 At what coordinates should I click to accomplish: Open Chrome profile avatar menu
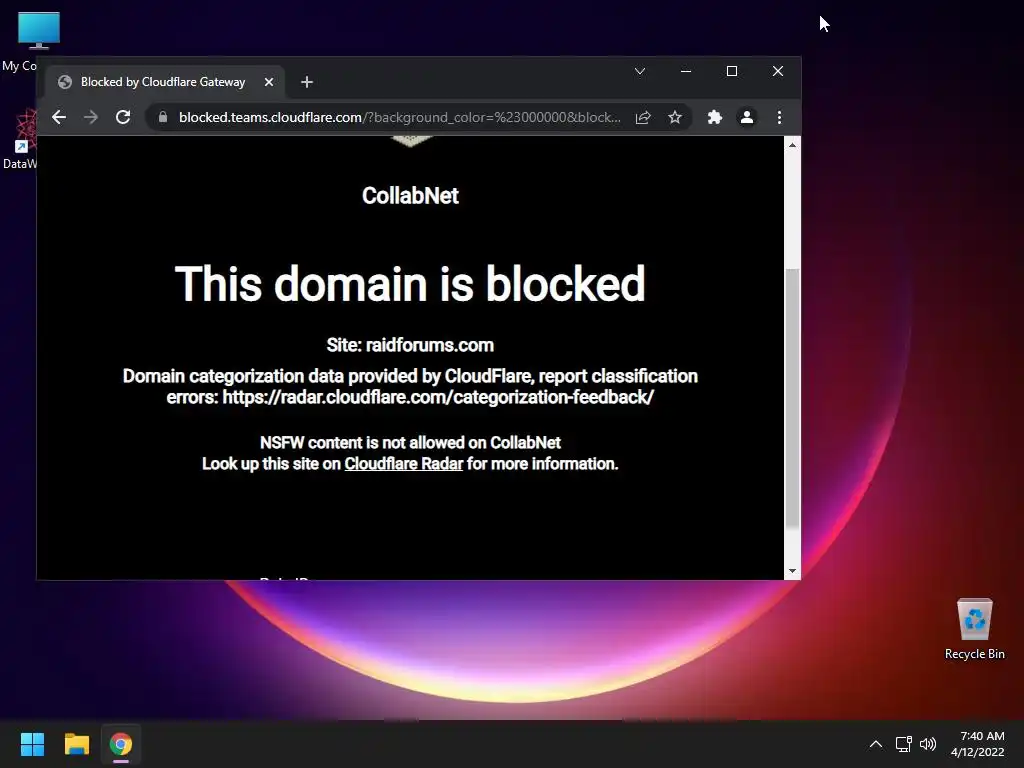pyautogui.click(x=747, y=118)
